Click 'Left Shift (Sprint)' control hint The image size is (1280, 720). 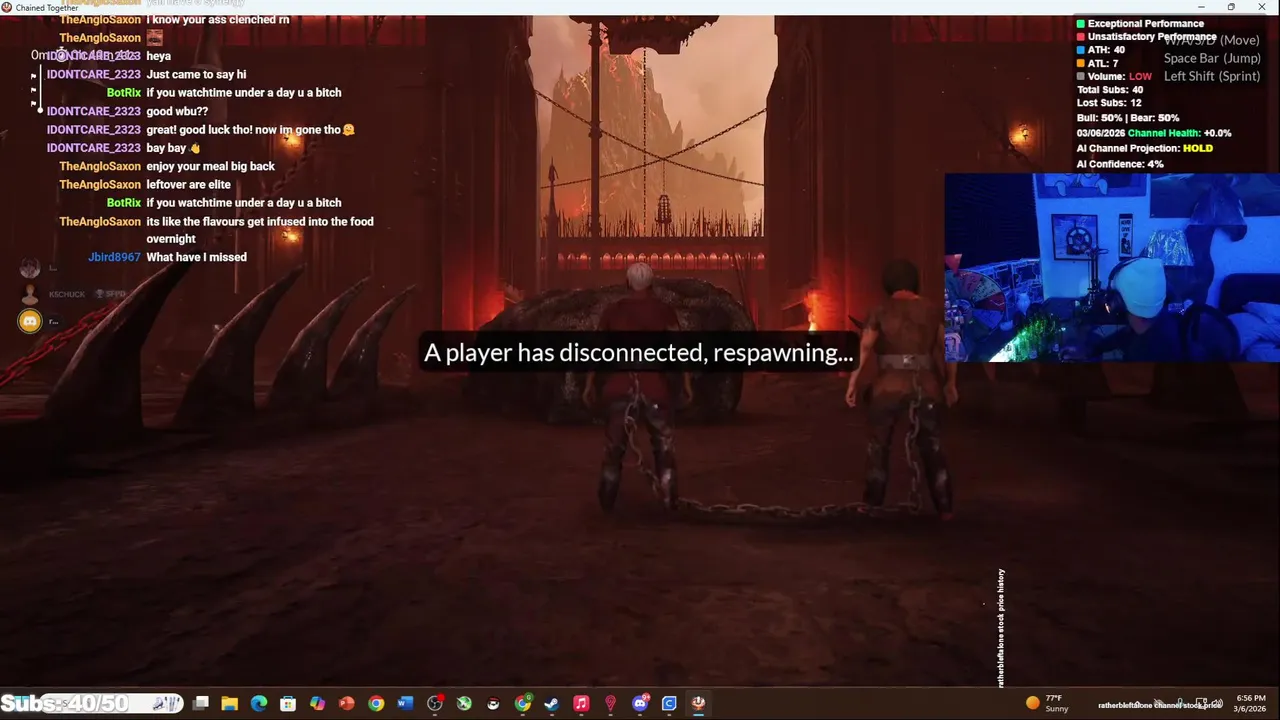(1212, 76)
